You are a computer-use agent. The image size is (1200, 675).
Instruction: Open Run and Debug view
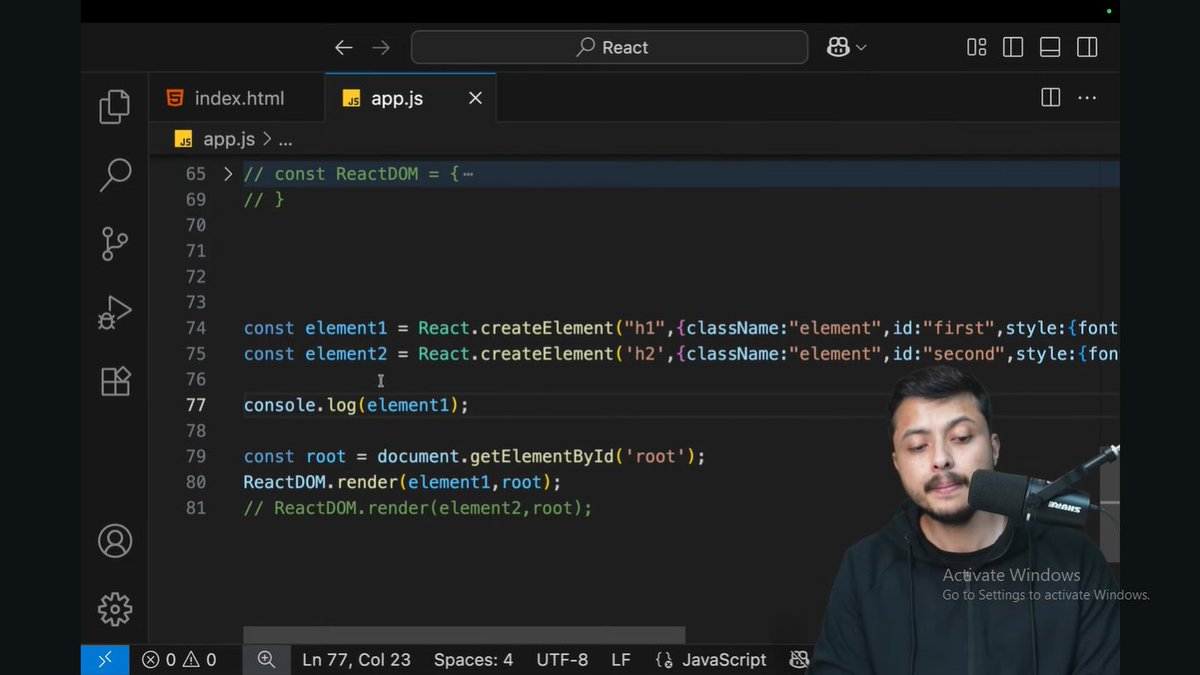pyautogui.click(x=115, y=313)
